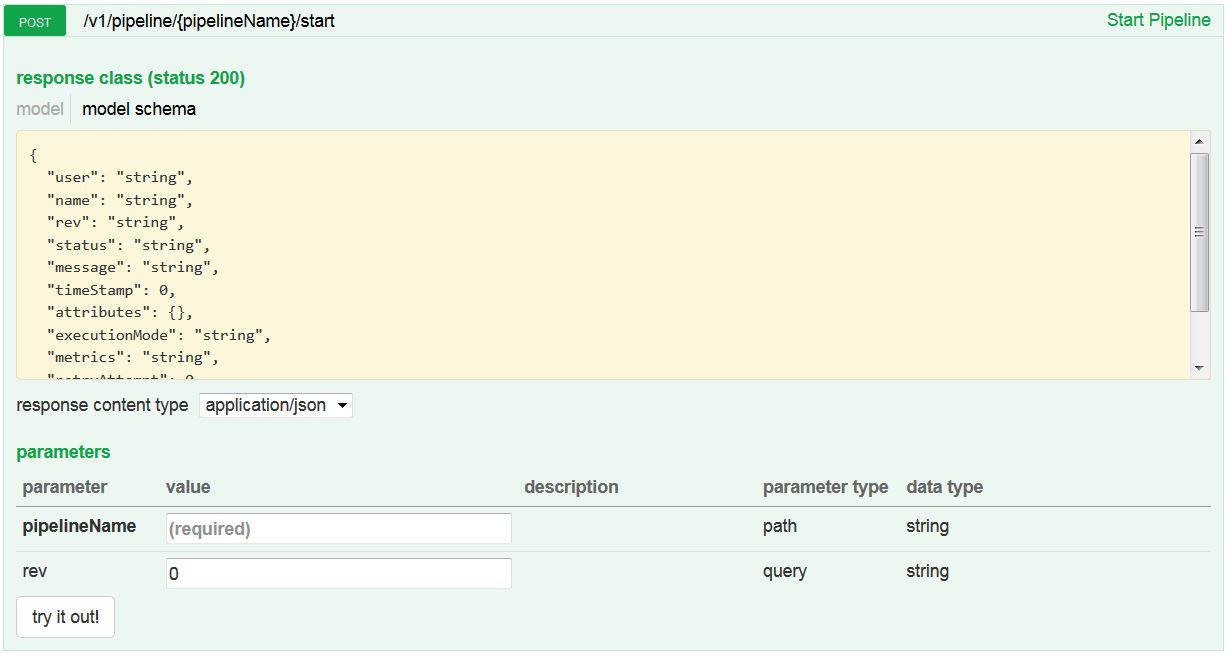The height and width of the screenshot is (655, 1226).
Task: Click the JSON model schema box
Action: click(x=600, y=255)
